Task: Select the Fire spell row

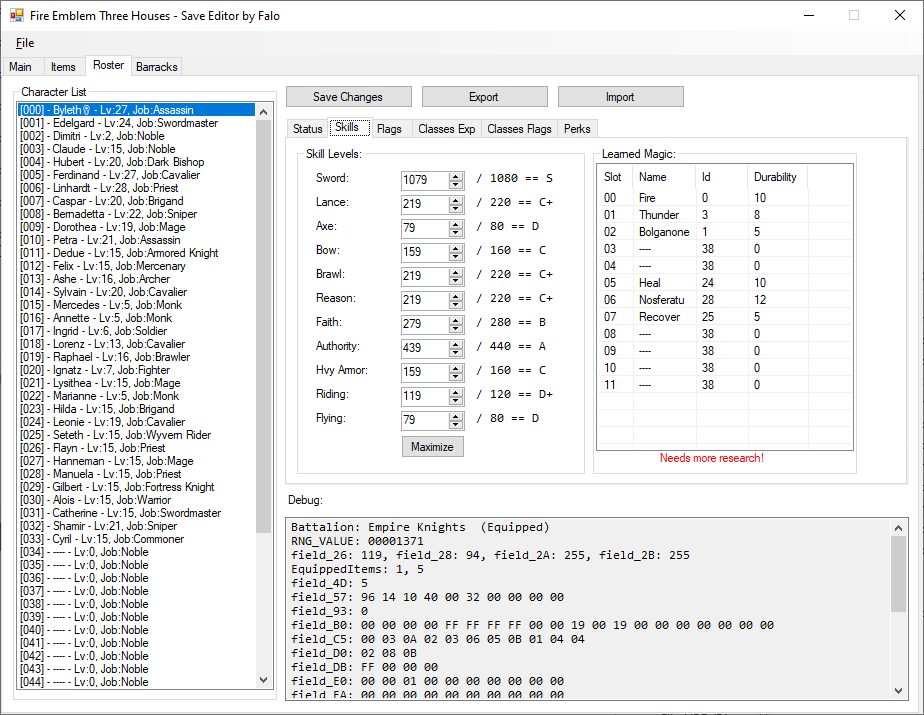Action: click(x=725, y=198)
